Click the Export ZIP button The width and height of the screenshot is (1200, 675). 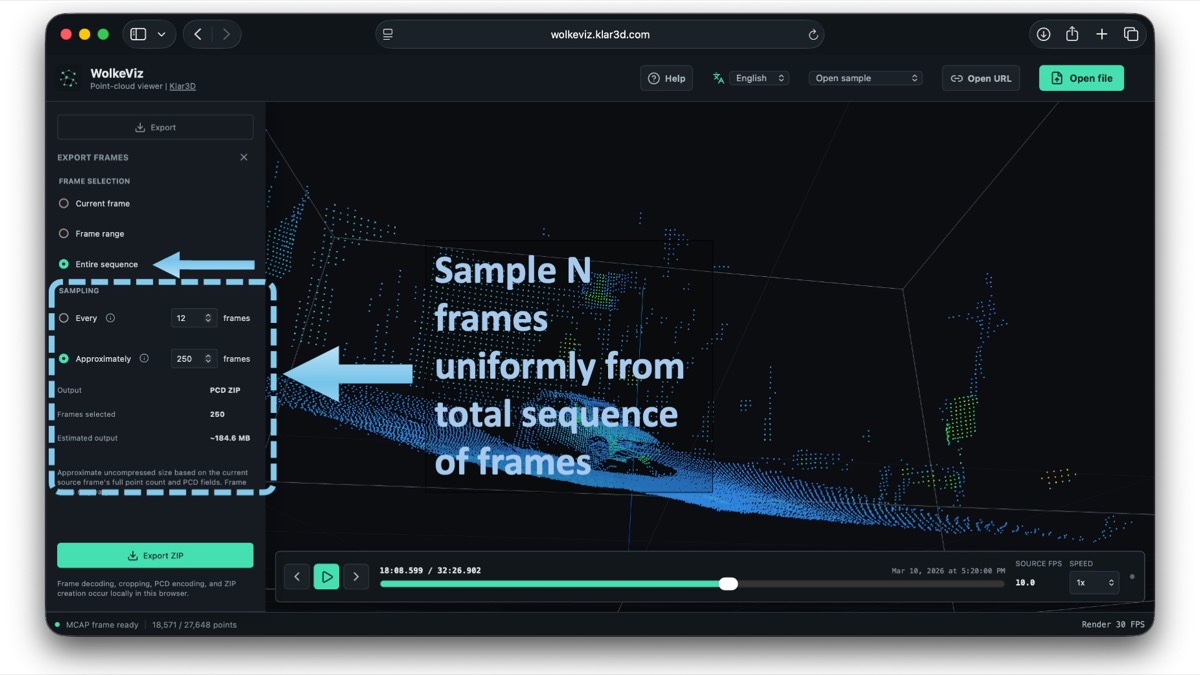click(x=155, y=555)
